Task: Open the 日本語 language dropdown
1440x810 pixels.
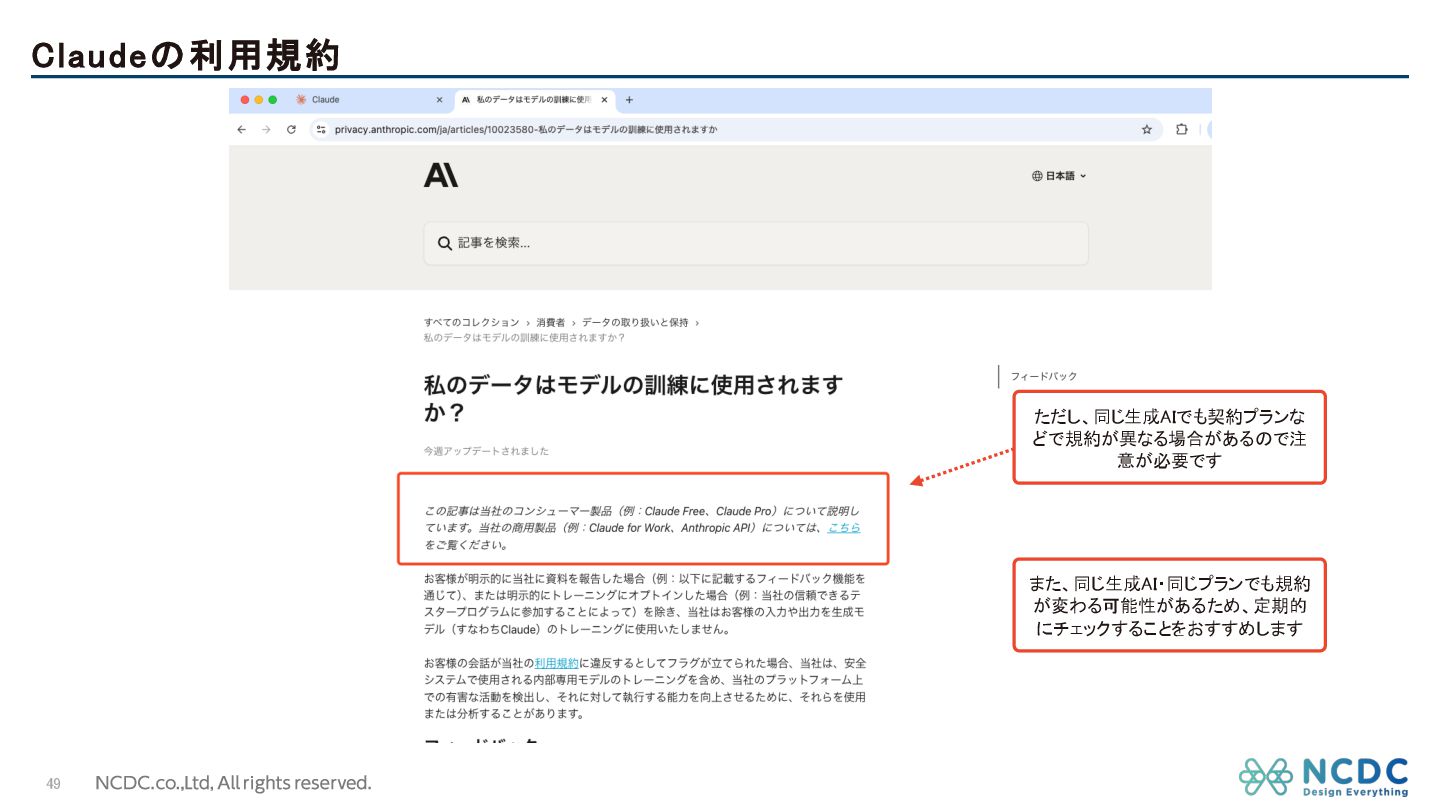Action: point(1059,176)
